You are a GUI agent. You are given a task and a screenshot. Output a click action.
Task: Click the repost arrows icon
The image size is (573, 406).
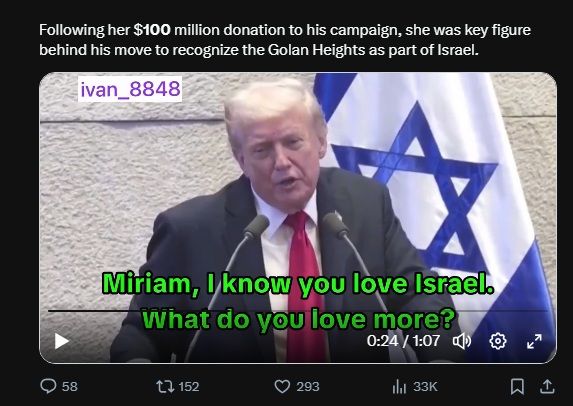click(165, 387)
